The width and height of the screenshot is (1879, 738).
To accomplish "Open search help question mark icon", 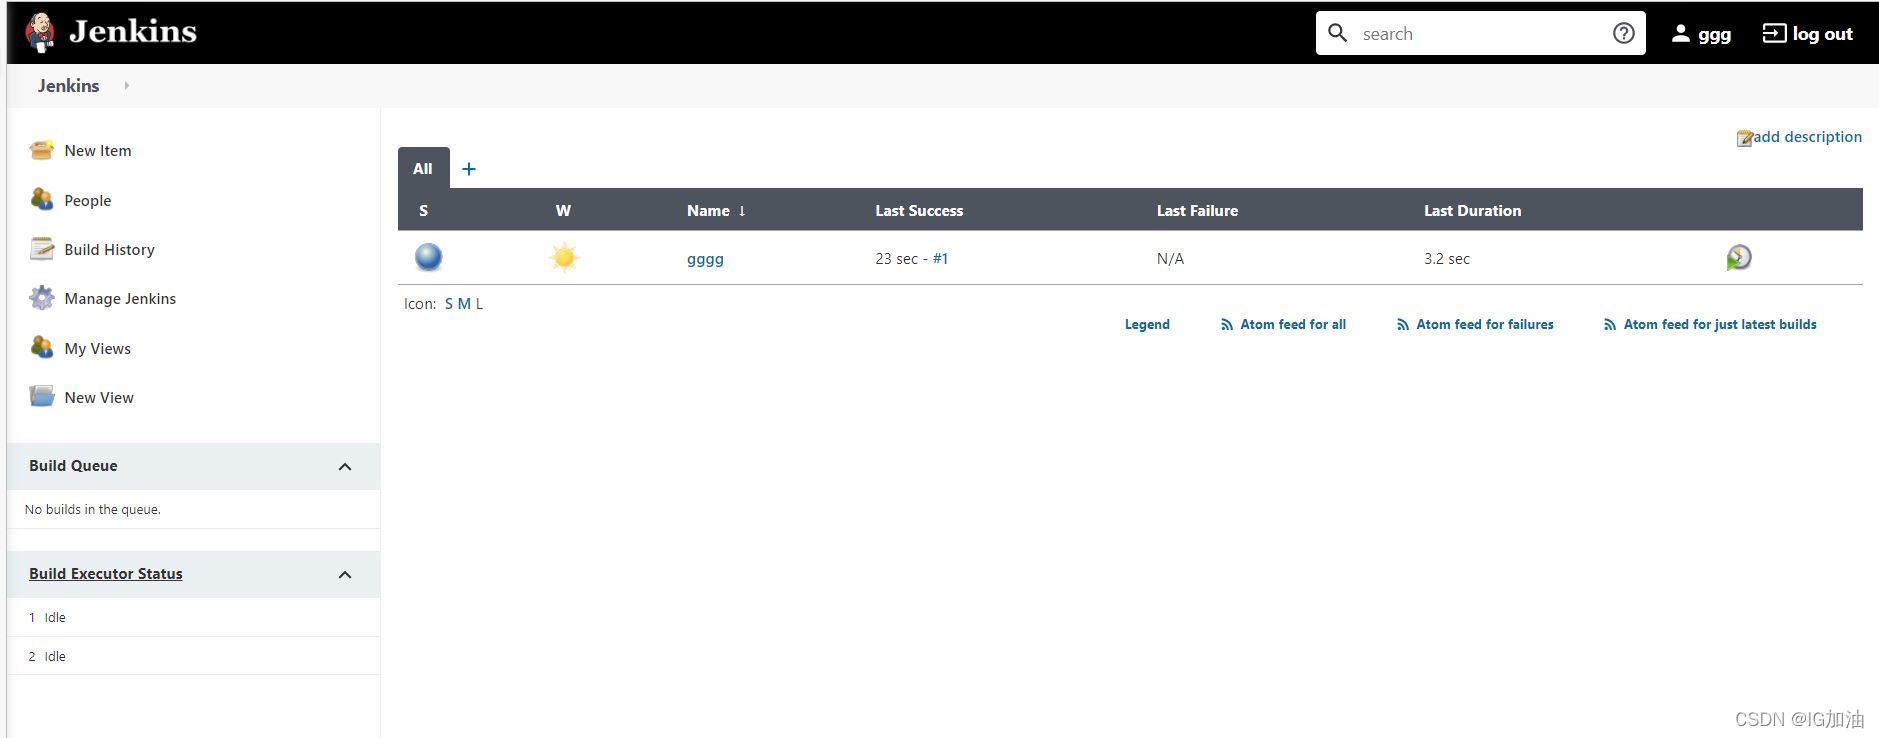I will [x=1624, y=33].
